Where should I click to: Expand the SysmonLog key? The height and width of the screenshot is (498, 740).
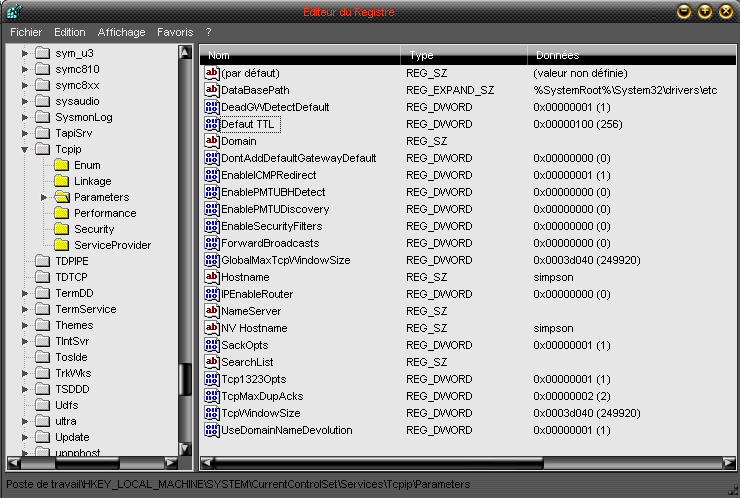[25, 117]
